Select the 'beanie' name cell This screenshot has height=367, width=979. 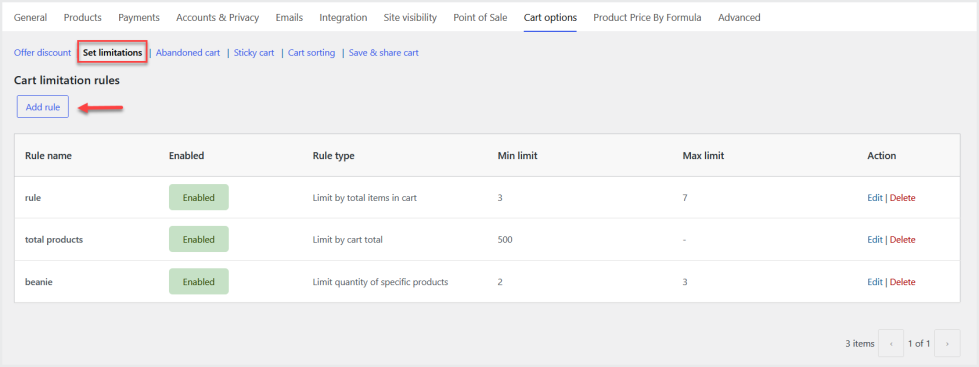coord(39,282)
